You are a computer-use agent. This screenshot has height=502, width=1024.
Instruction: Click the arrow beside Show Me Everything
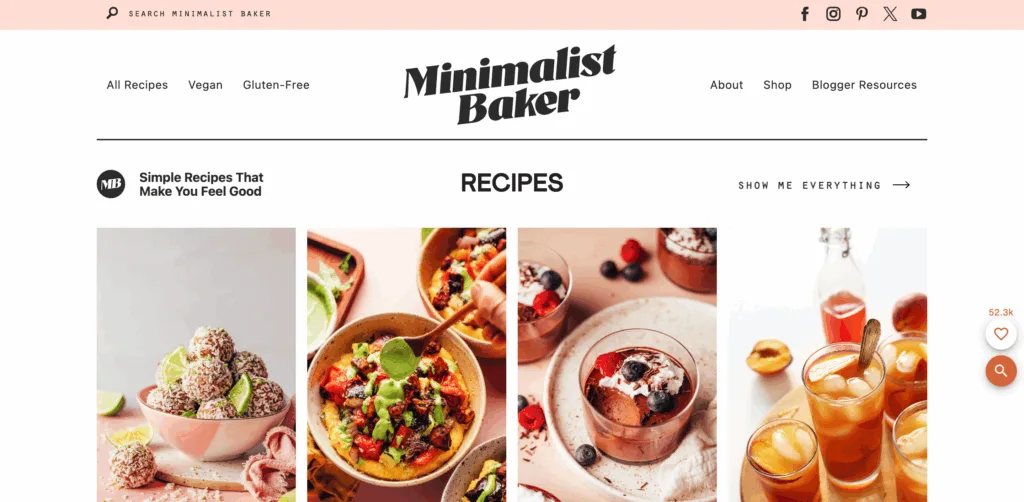(x=901, y=185)
